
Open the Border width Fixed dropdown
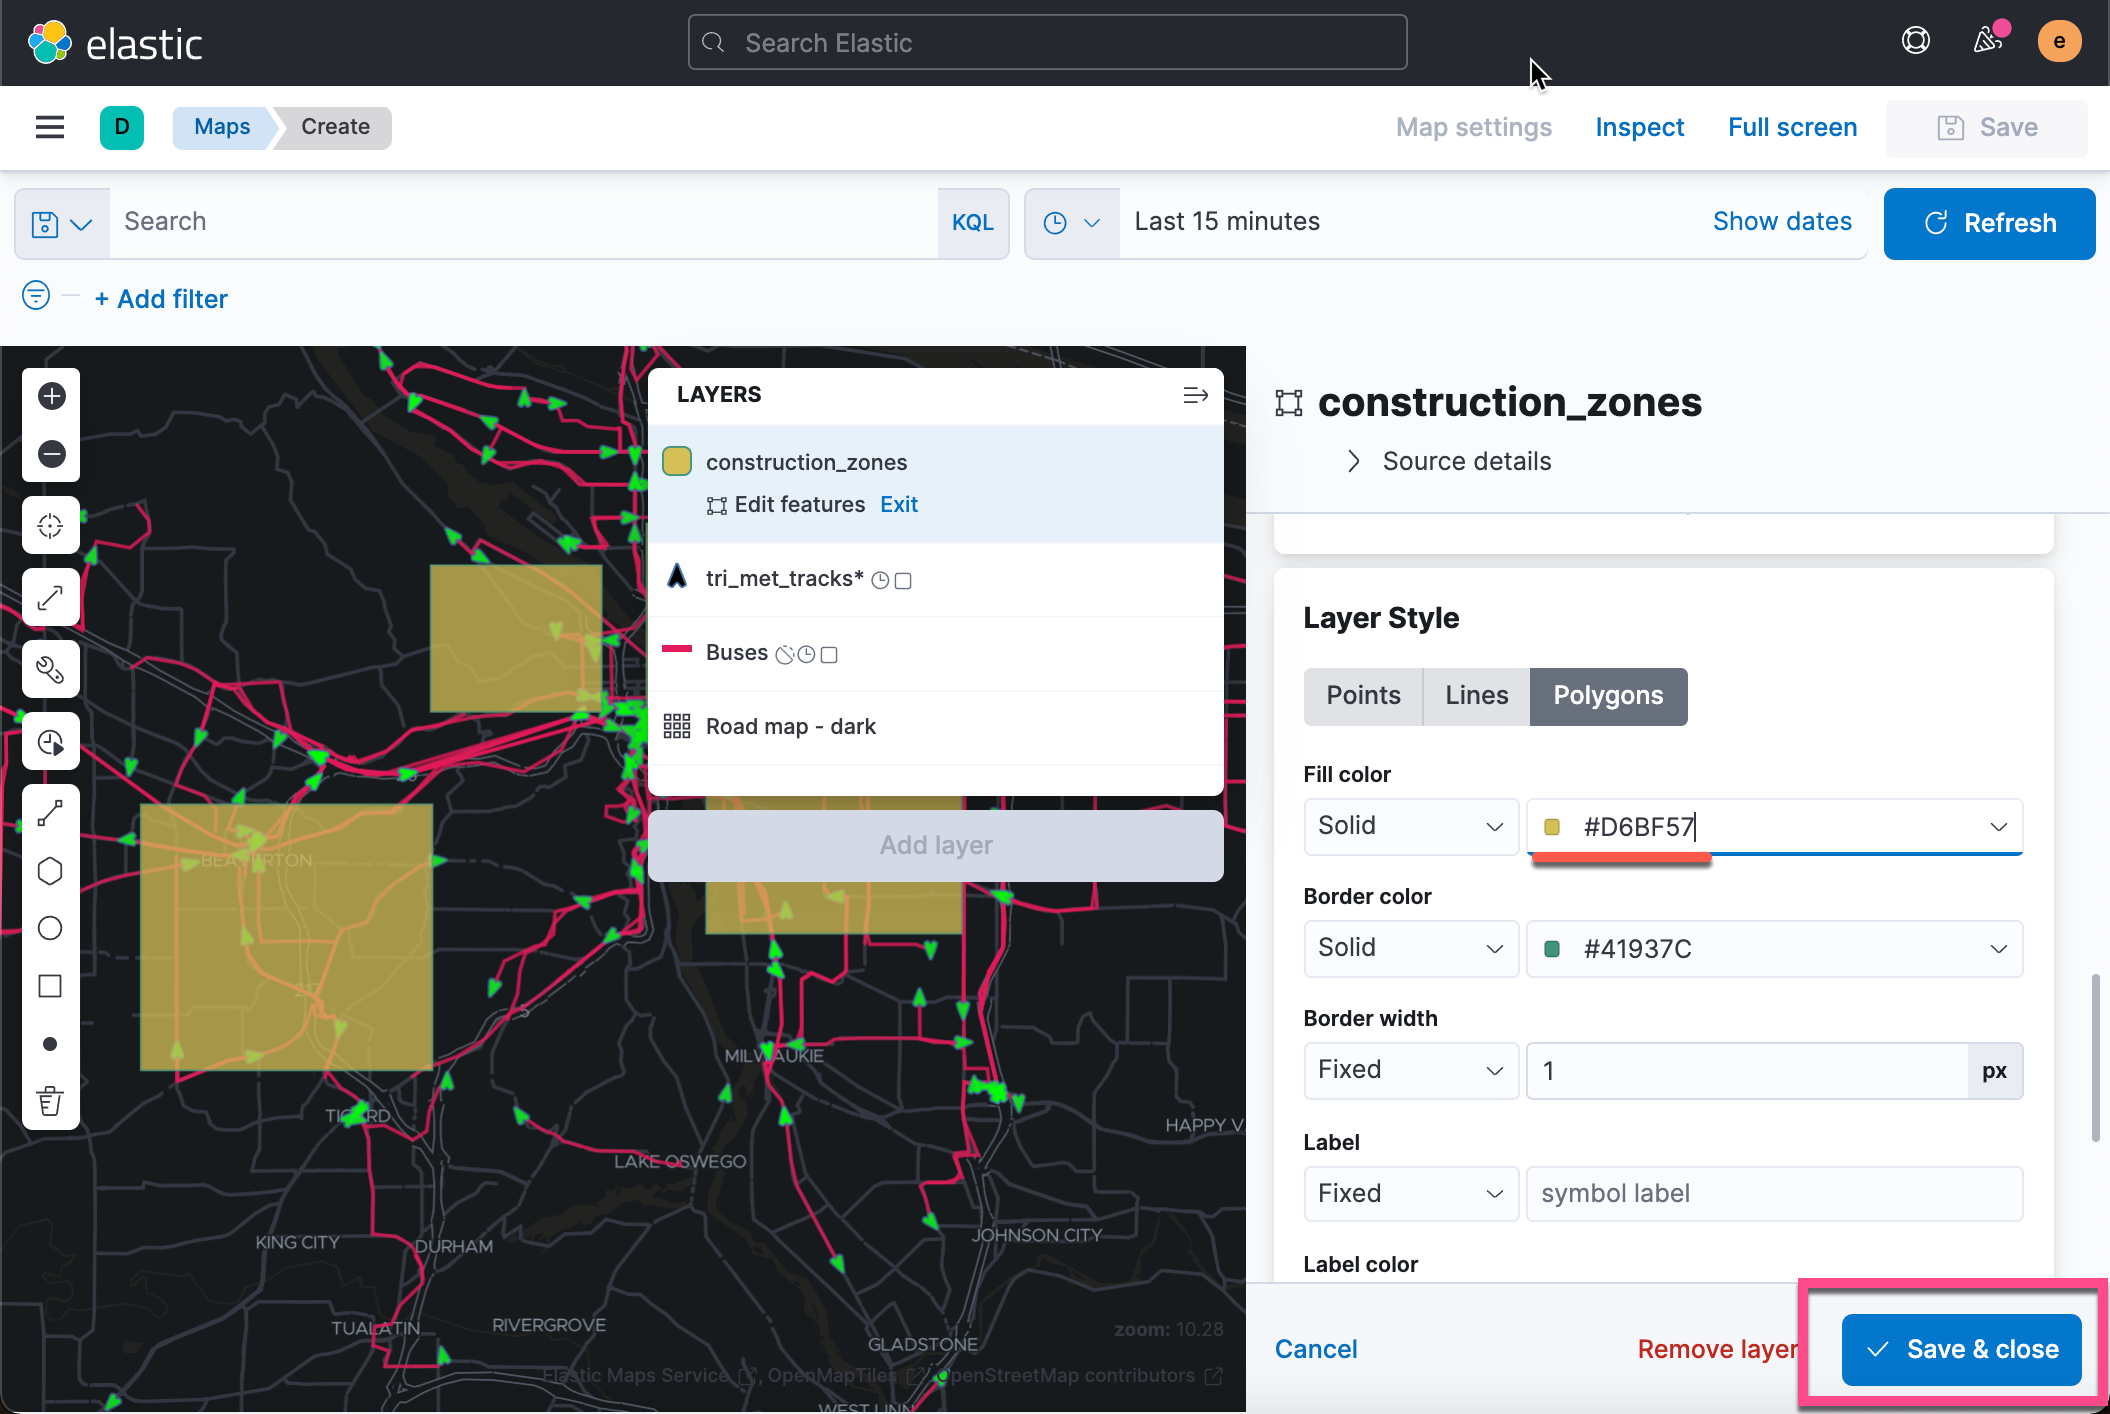click(1410, 1070)
